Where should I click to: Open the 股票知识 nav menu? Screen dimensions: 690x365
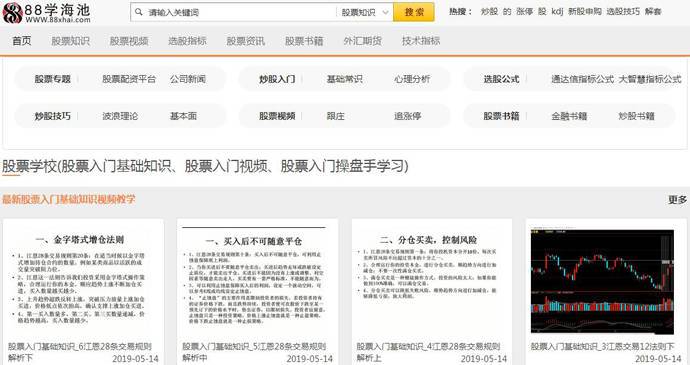[70, 41]
